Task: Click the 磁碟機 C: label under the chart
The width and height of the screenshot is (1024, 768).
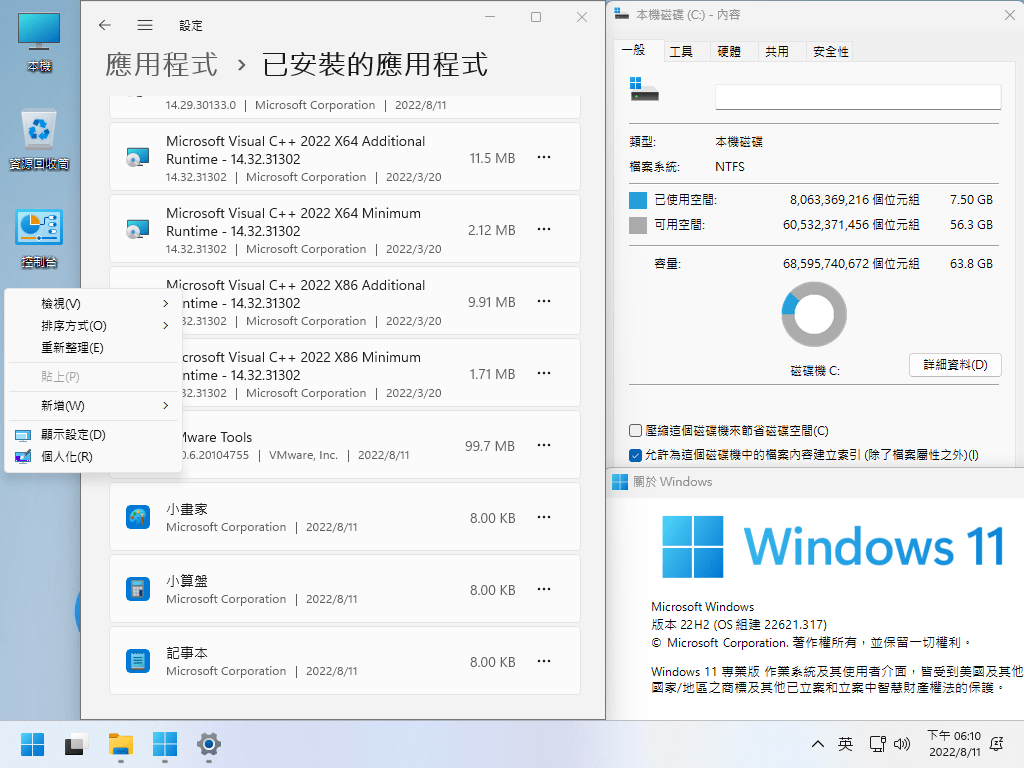Action: [814, 370]
